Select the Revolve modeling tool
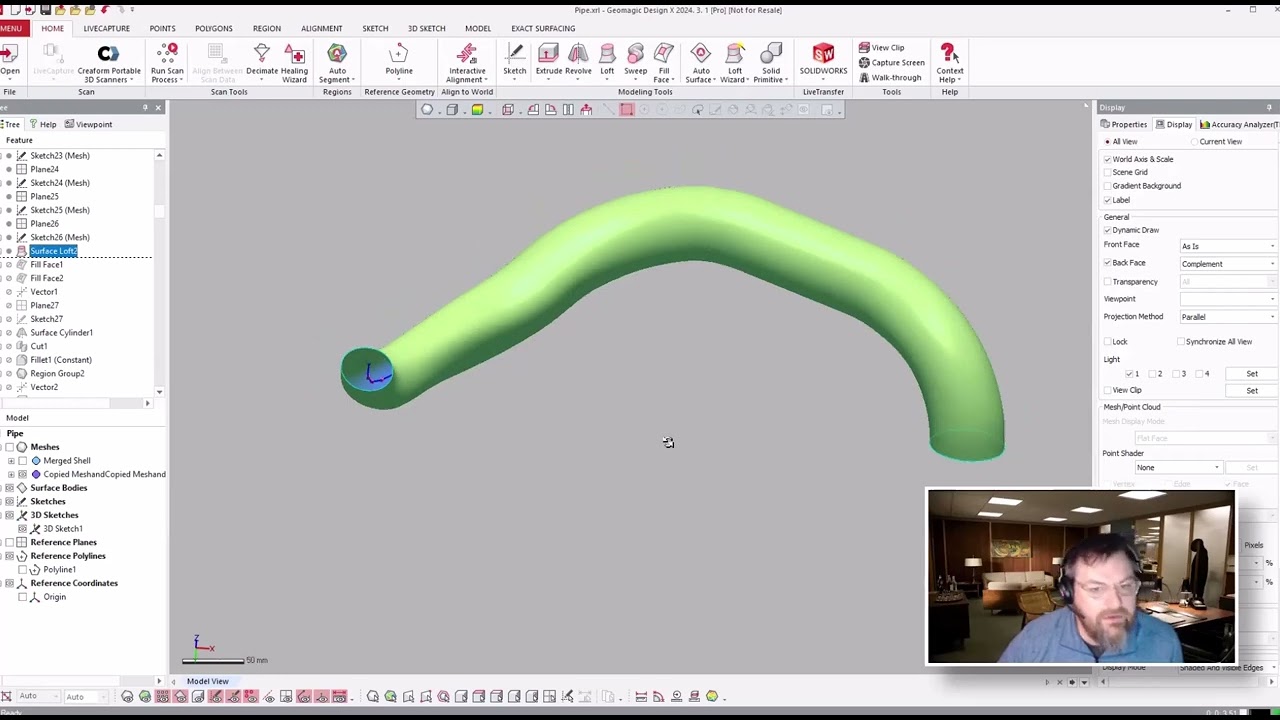Image resolution: width=1280 pixels, height=720 pixels. click(x=578, y=61)
